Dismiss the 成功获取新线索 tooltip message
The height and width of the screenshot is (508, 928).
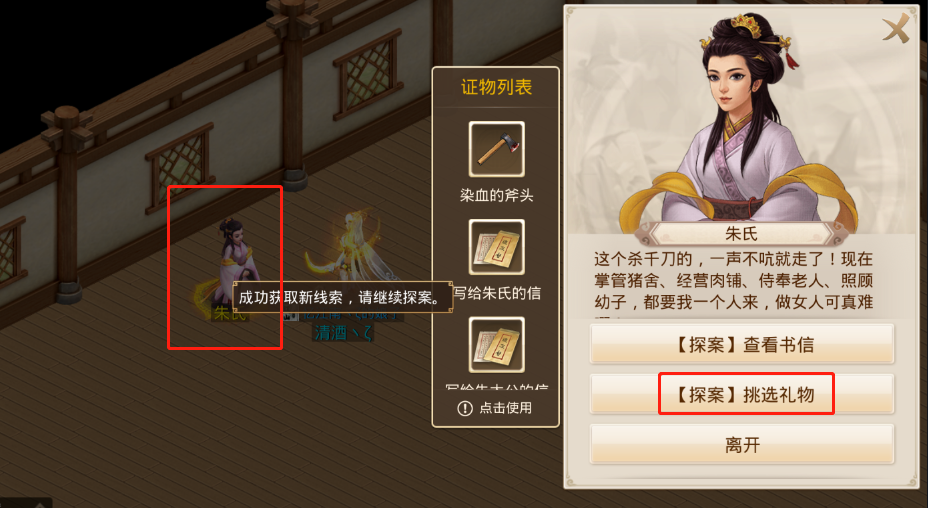pos(343,298)
